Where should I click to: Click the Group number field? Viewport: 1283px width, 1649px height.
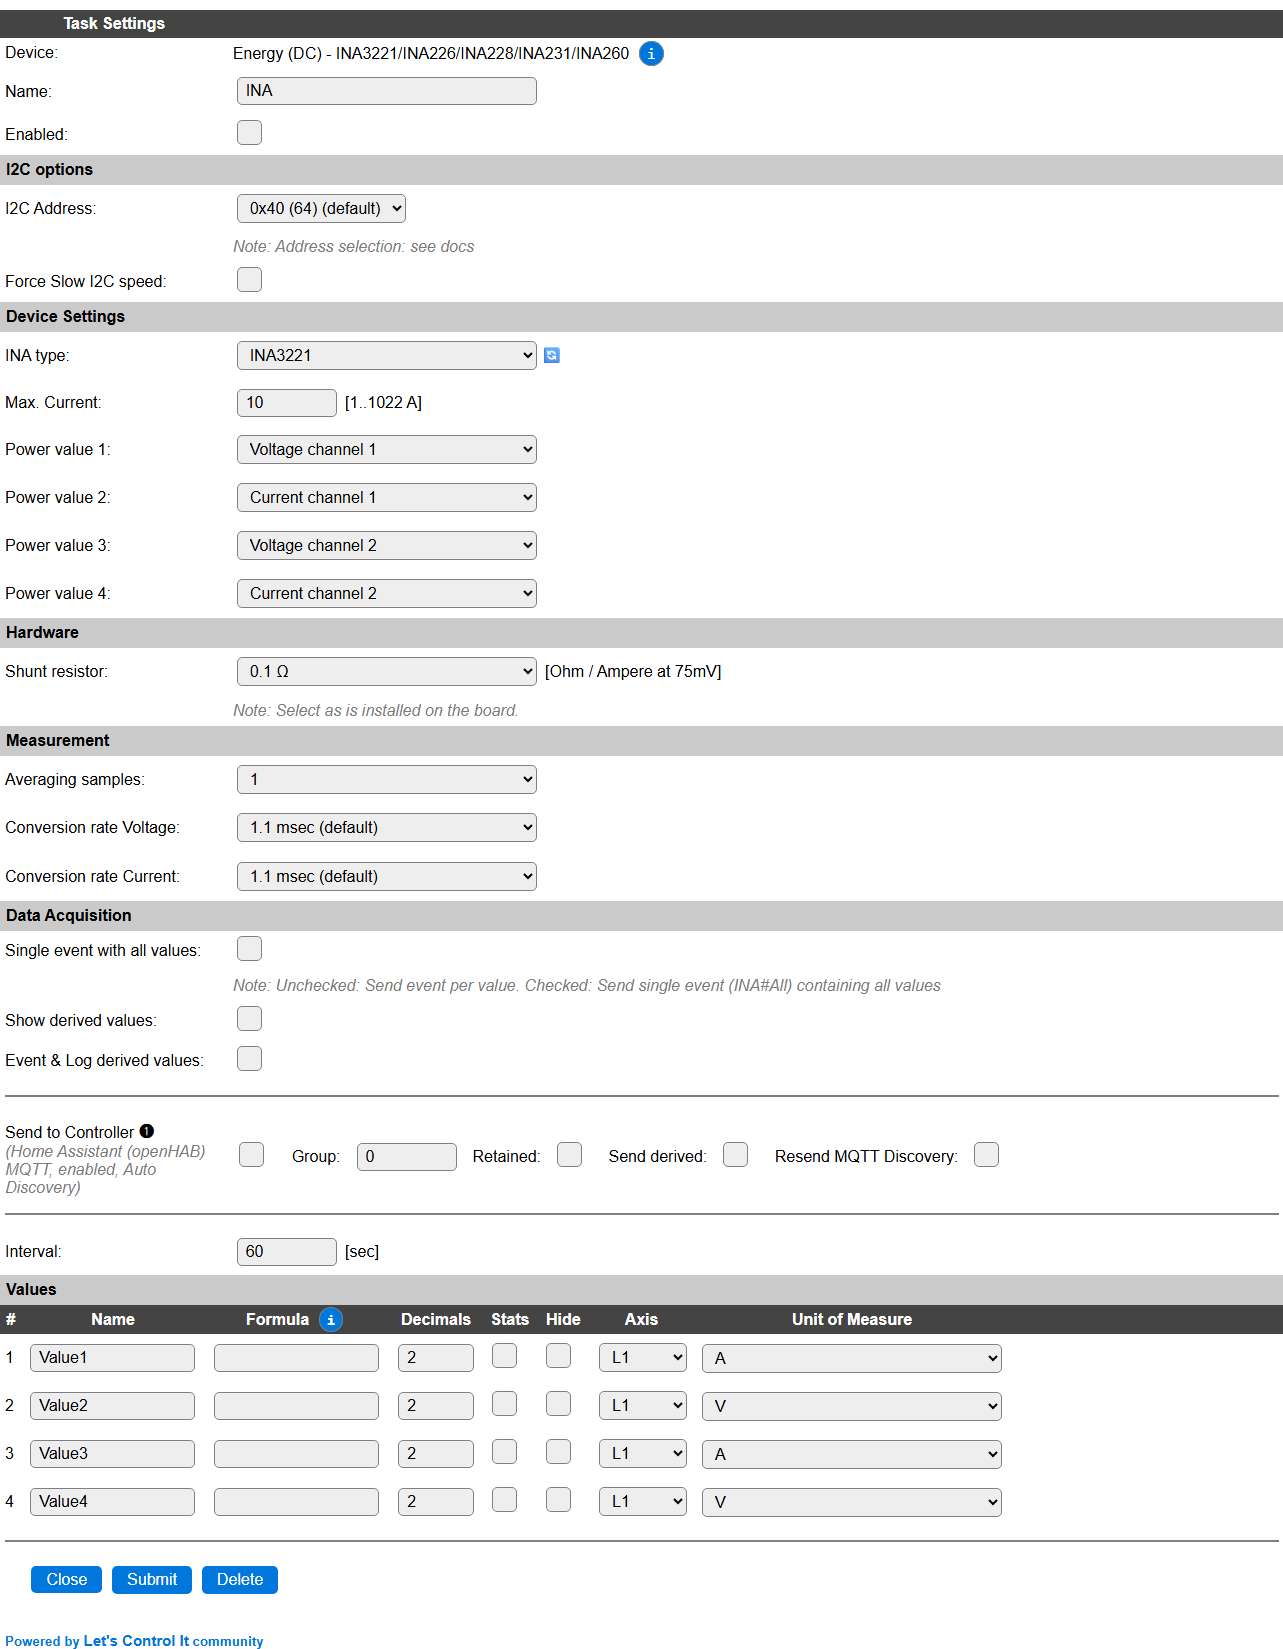point(407,1157)
